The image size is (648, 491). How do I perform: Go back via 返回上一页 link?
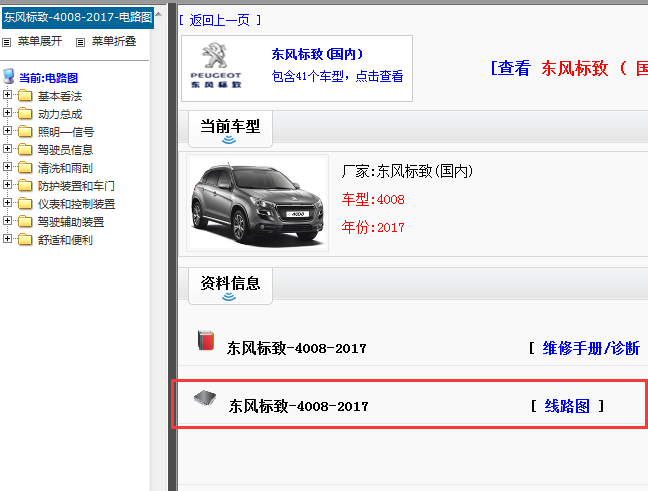coord(220,20)
